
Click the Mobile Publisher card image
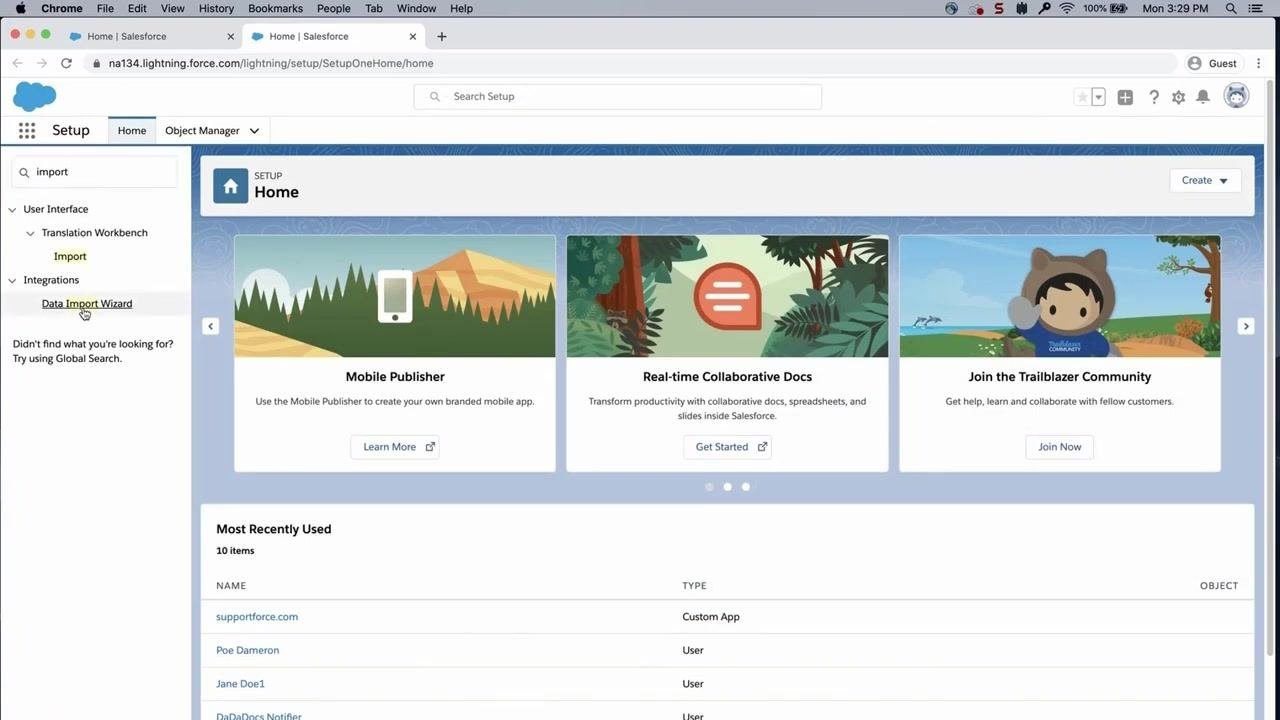395,296
